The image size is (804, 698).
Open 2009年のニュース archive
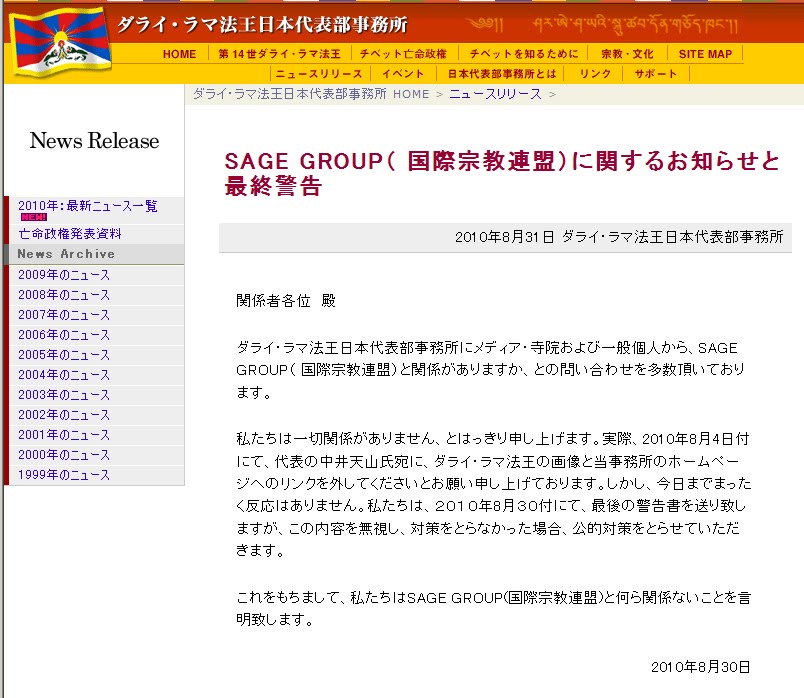[64, 275]
